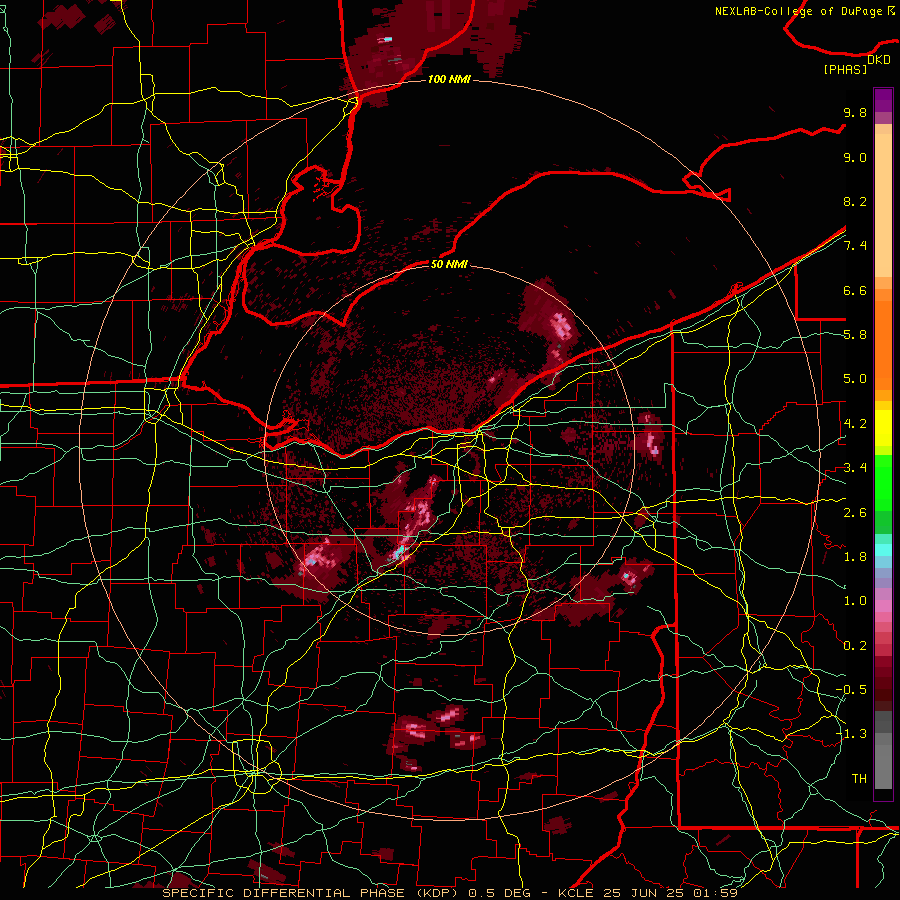Click the 50 NMI range ring label
This screenshot has height=900, width=900.
(449, 264)
